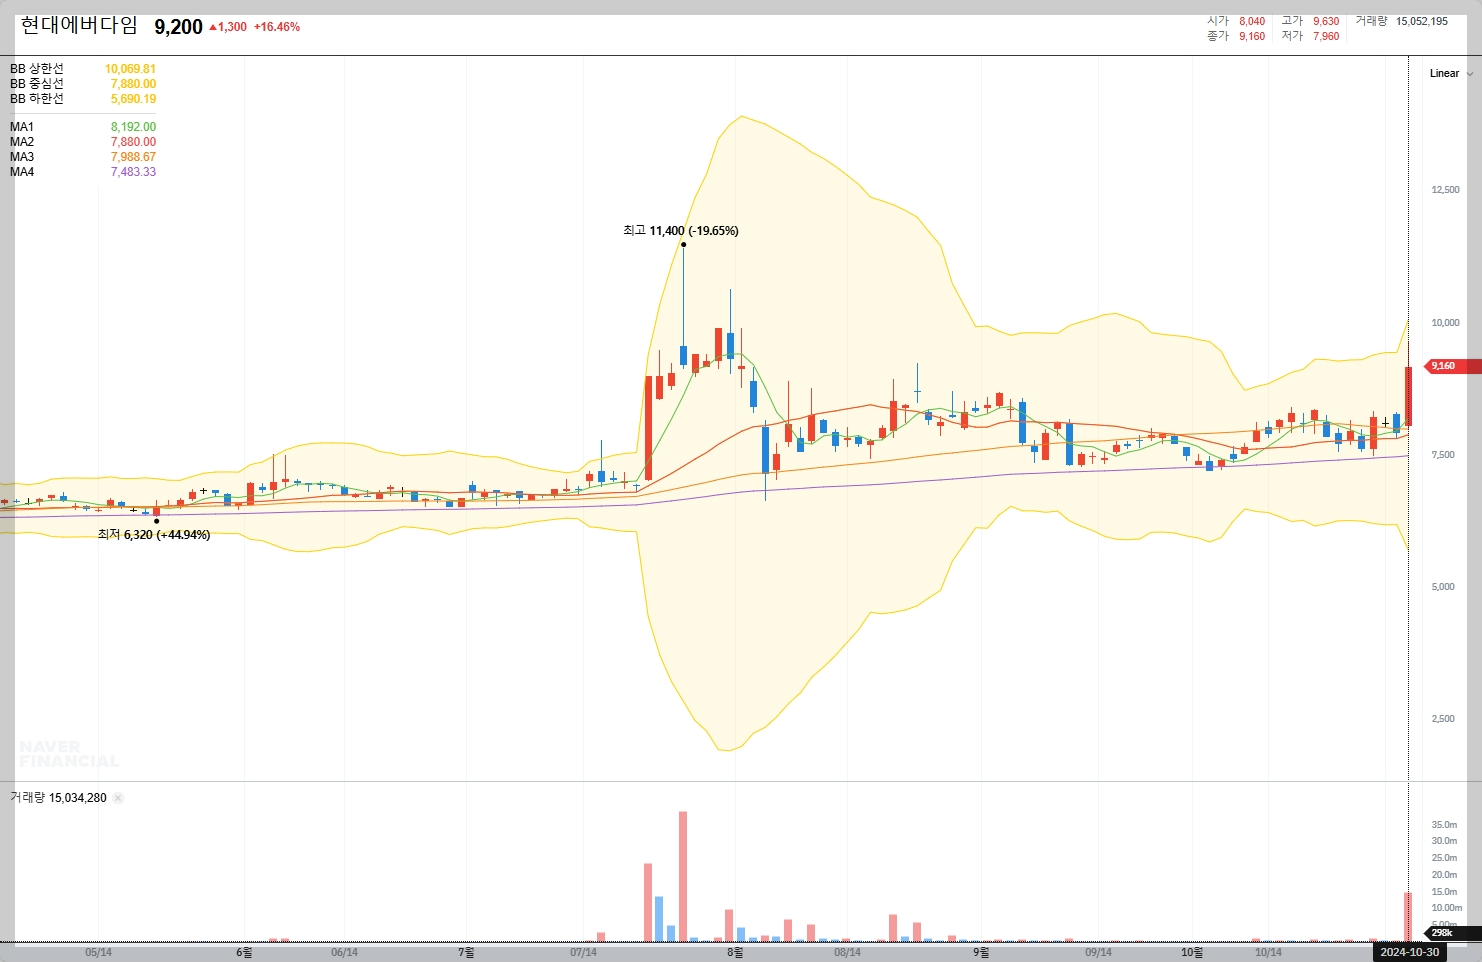The width and height of the screenshot is (1482, 962).
Task: Click the 7,483.33 MA4 value
Action: coord(133,172)
